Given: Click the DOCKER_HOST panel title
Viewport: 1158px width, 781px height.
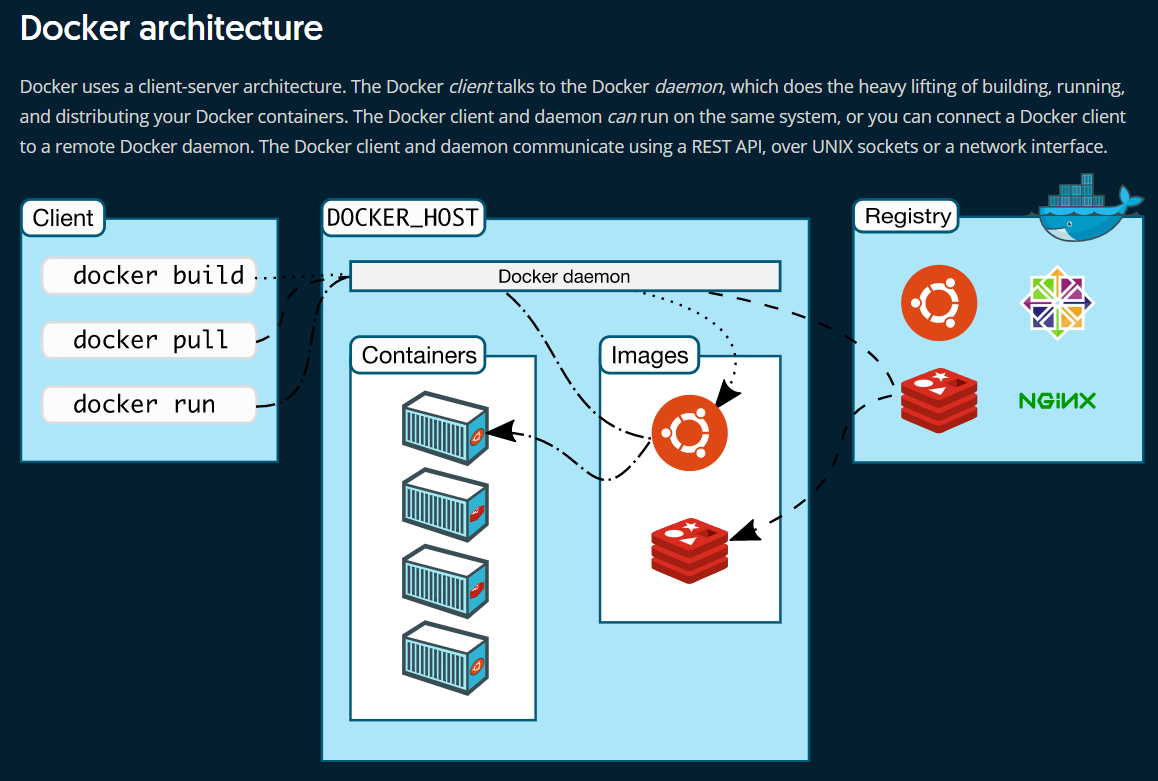Looking at the screenshot, I should 402,215.
